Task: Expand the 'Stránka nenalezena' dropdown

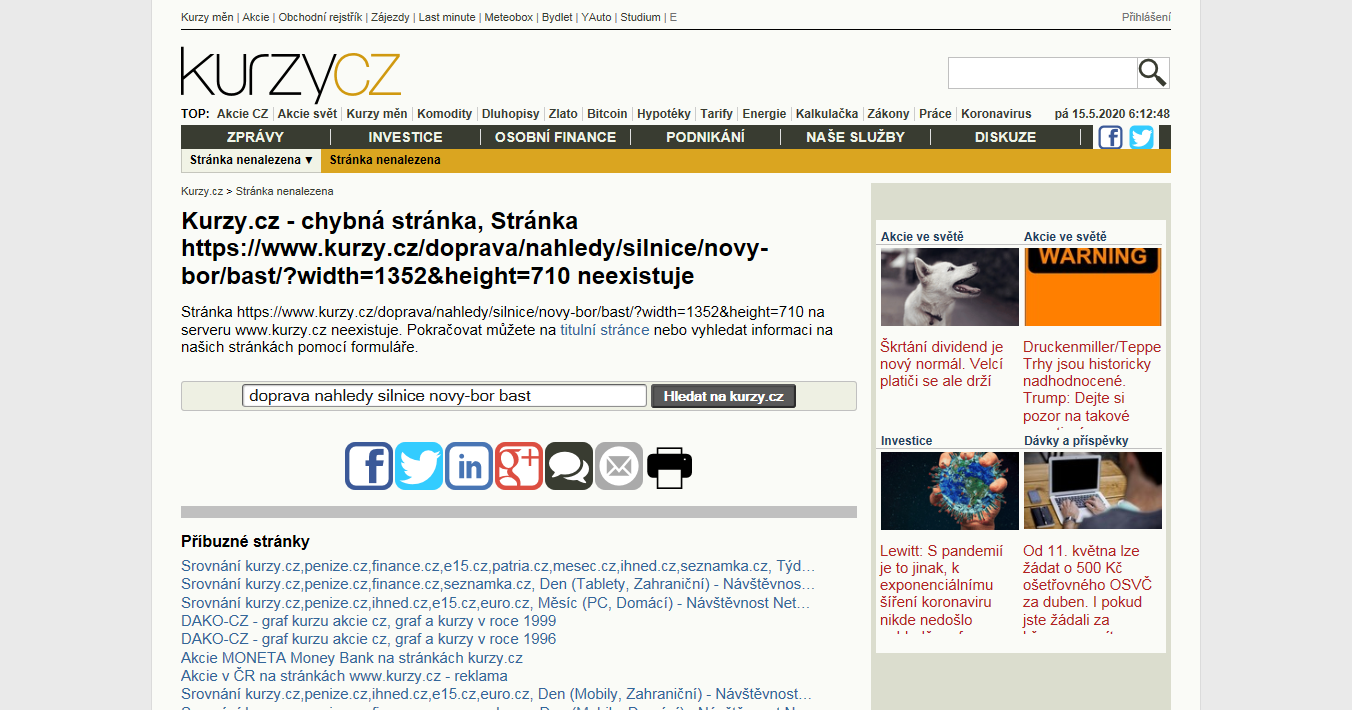Action: point(252,160)
